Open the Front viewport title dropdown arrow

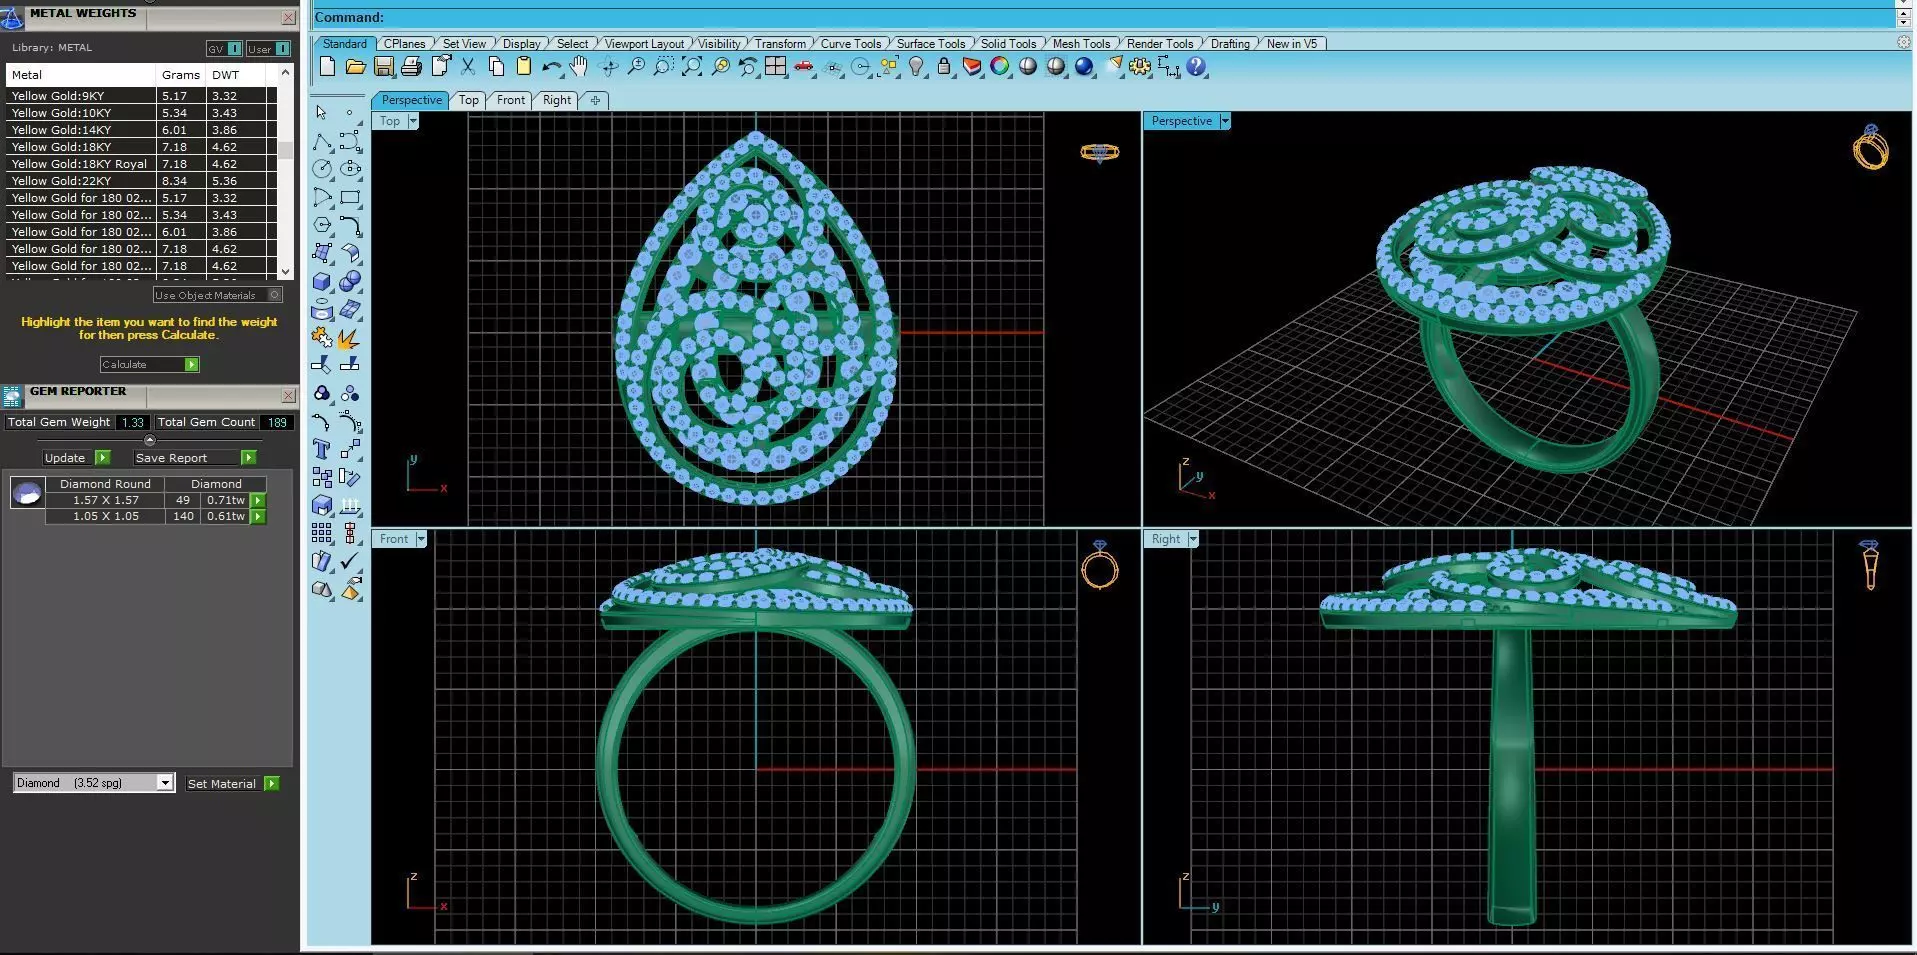tap(421, 539)
